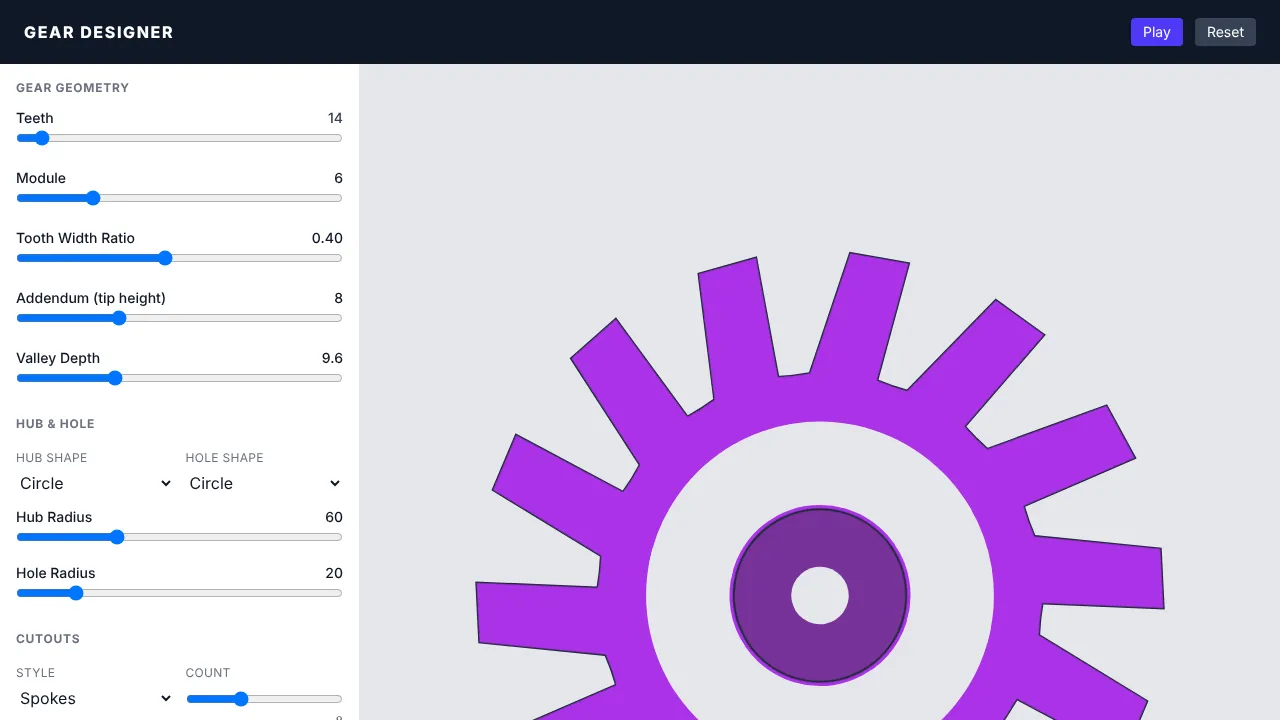Click the Reset button
The image size is (1280, 720).
(1225, 32)
